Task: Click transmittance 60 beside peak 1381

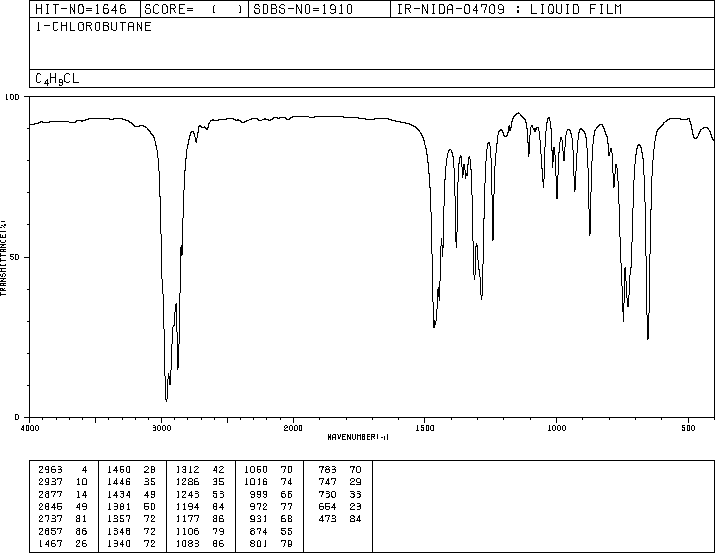Action: (x=150, y=506)
